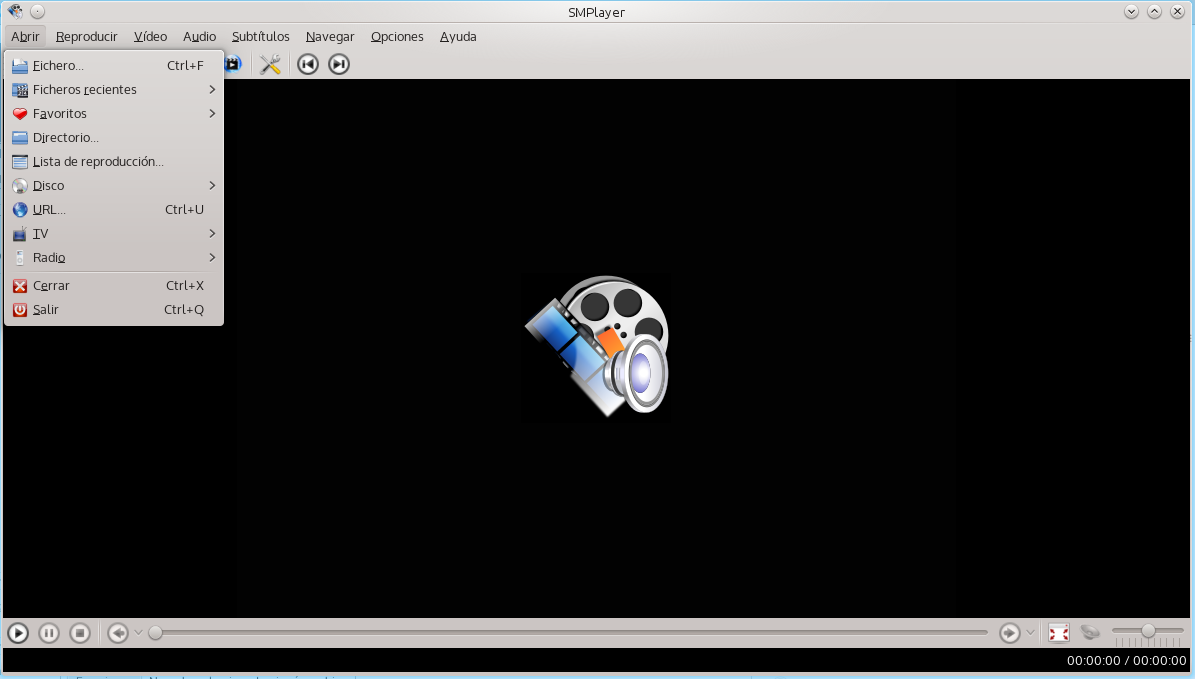Click the Pause button
This screenshot has width=1195, height=679.
point(49,633)
